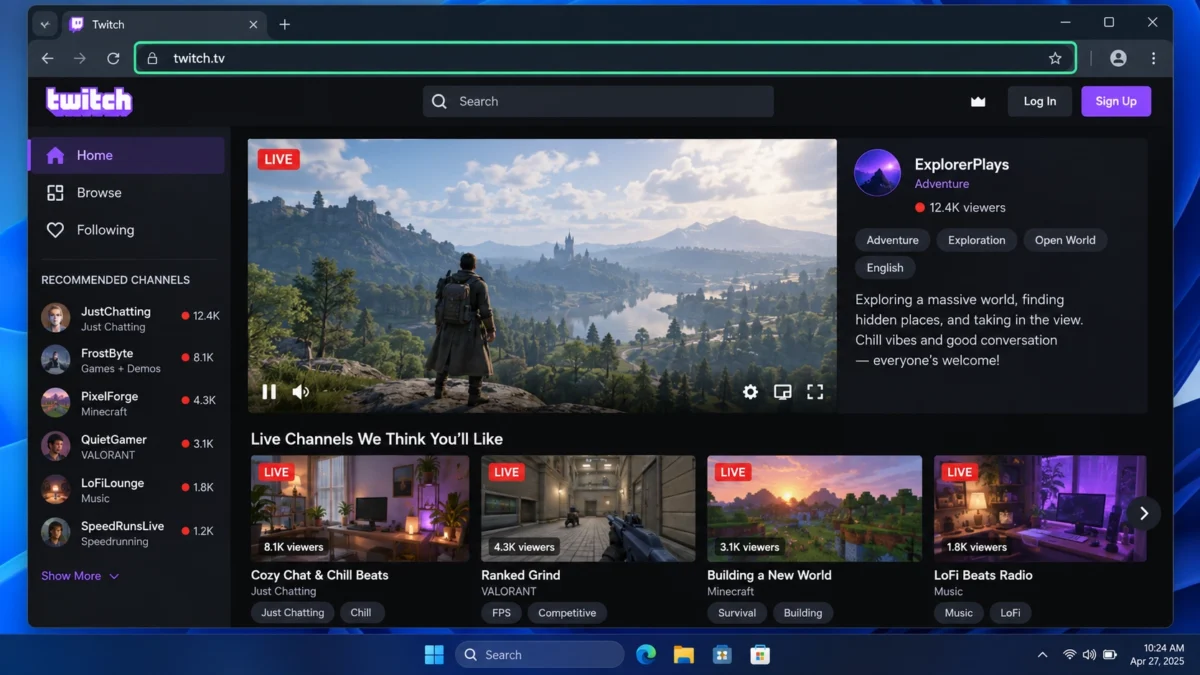Open Building a New World thumbnail
The image size is (1200, 675).
click(x=815, y=508)
